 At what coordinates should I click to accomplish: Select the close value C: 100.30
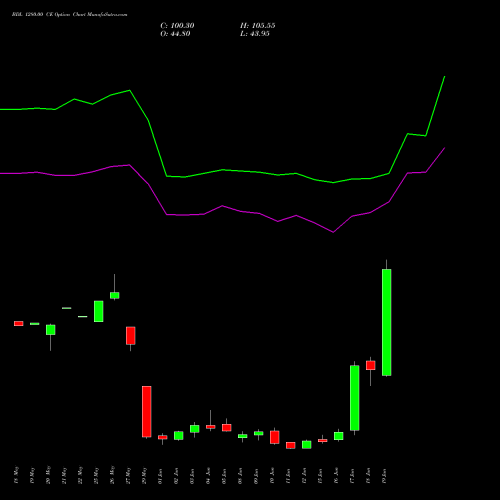click(x=177, y=26)
